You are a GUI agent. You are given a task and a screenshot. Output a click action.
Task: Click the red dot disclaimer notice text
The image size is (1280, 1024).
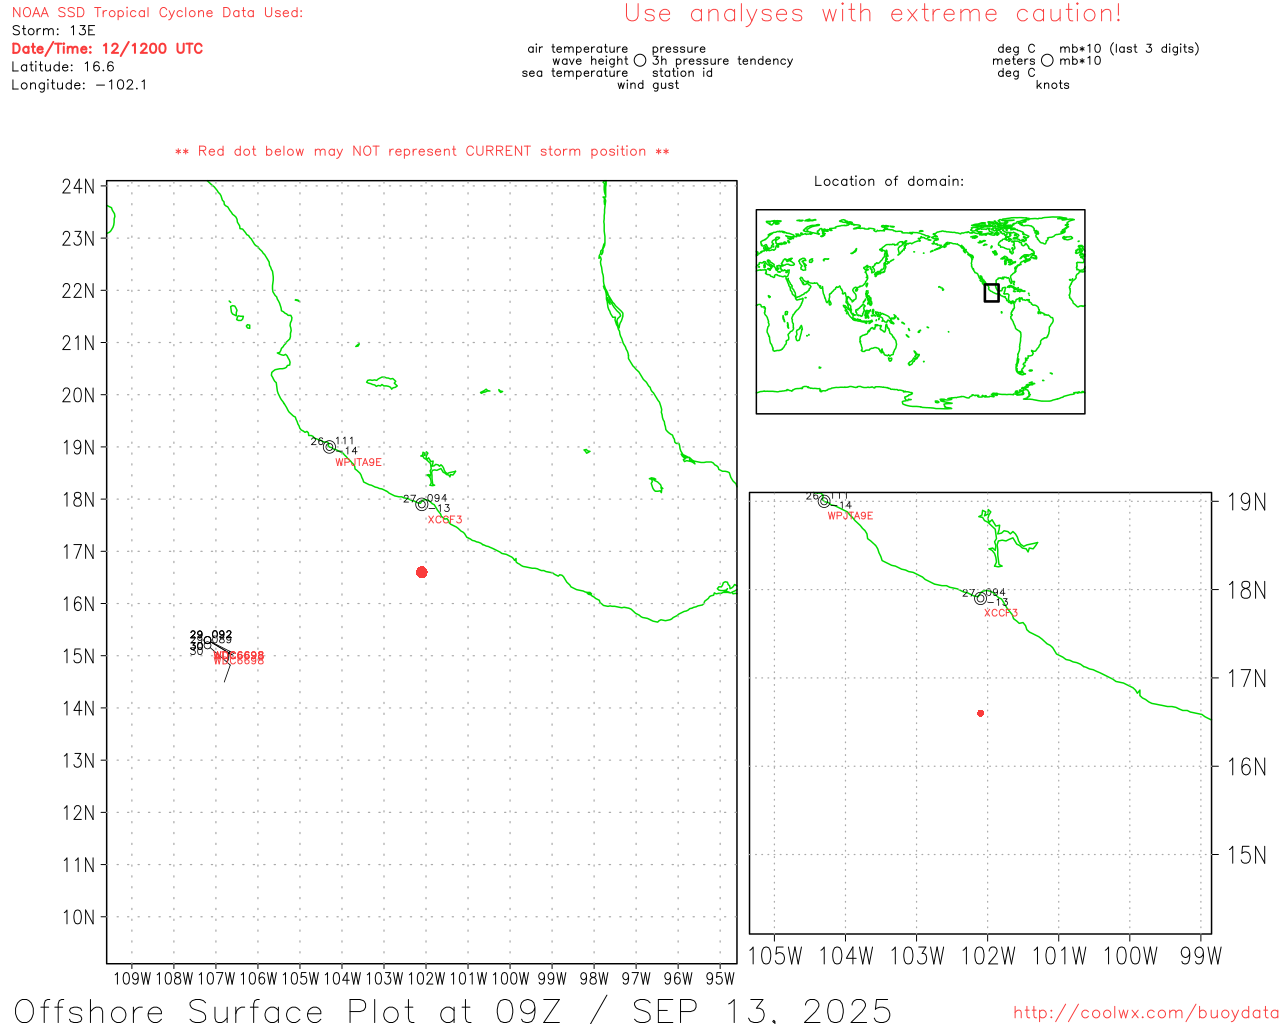click(x=422, y=152)
